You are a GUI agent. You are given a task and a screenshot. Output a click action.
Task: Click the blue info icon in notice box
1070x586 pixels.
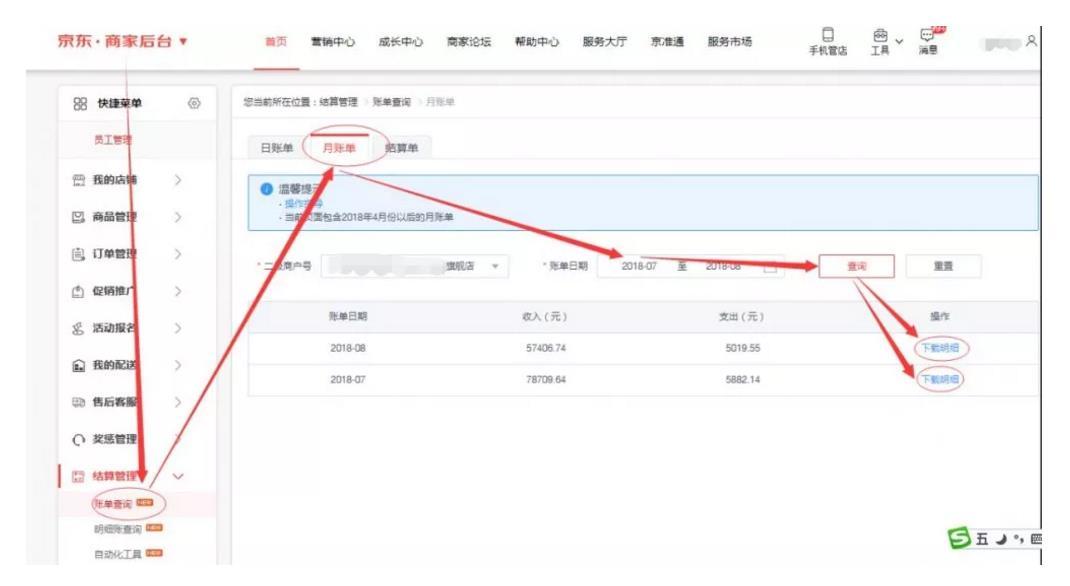pos(267,189)
